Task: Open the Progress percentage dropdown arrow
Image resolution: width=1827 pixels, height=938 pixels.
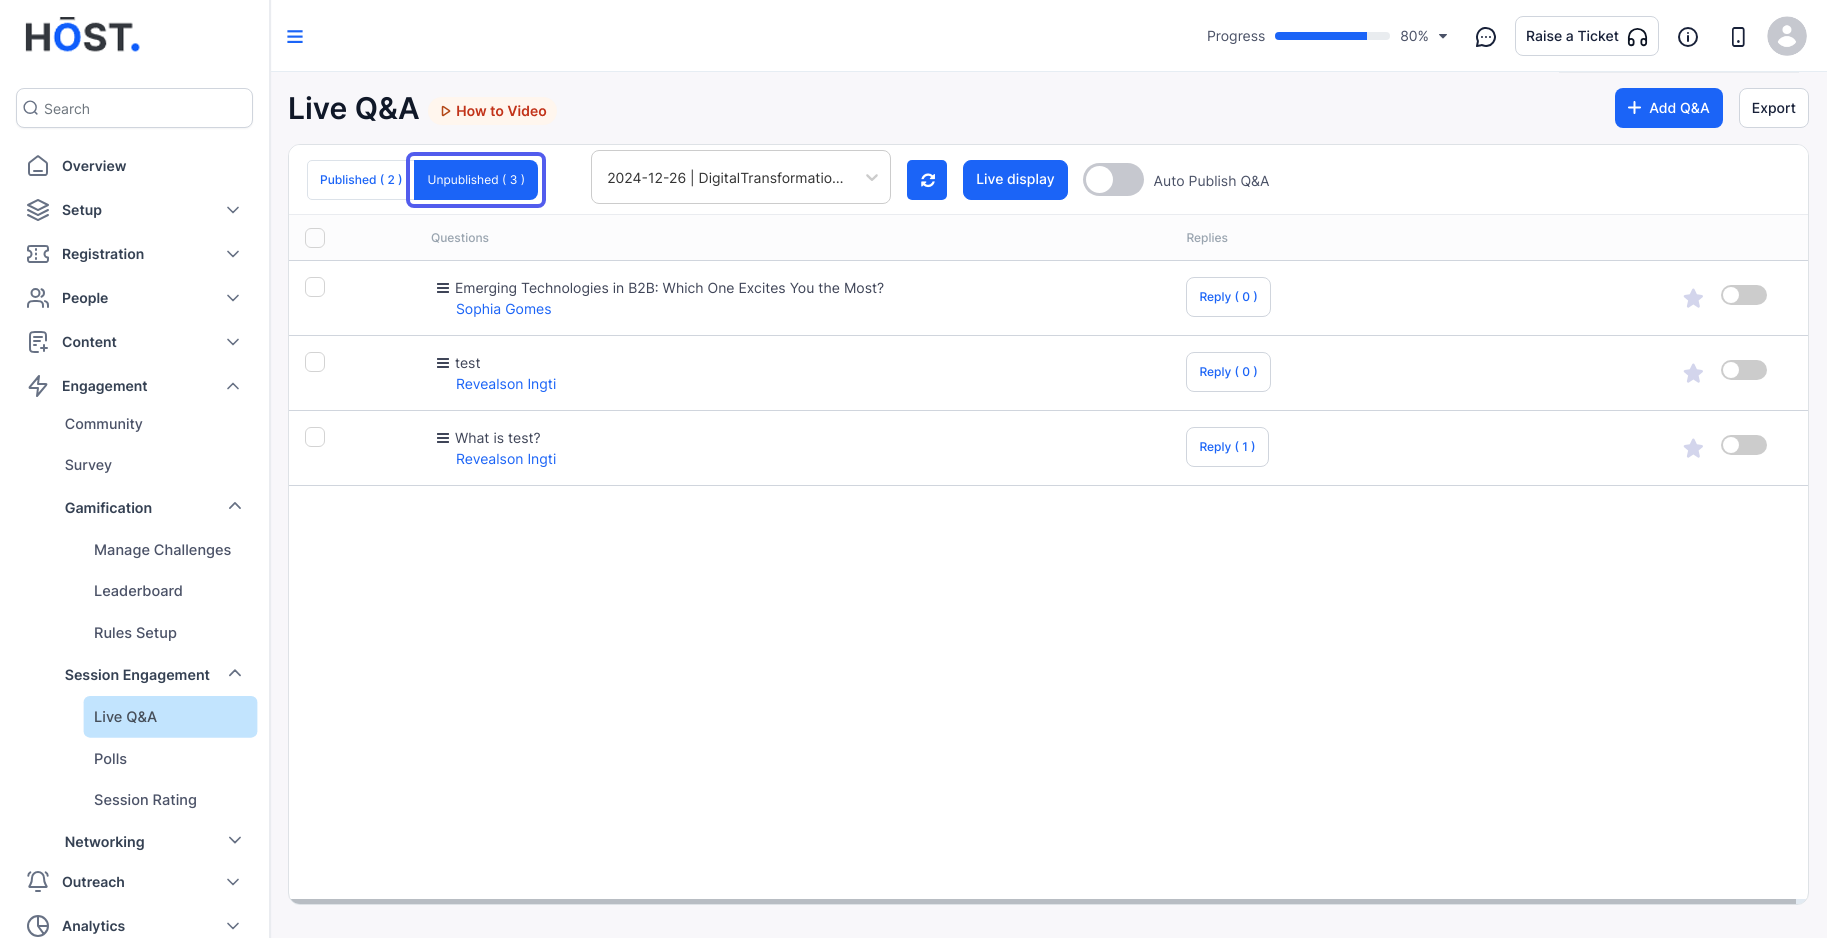Action: (x=1443, y=36)
